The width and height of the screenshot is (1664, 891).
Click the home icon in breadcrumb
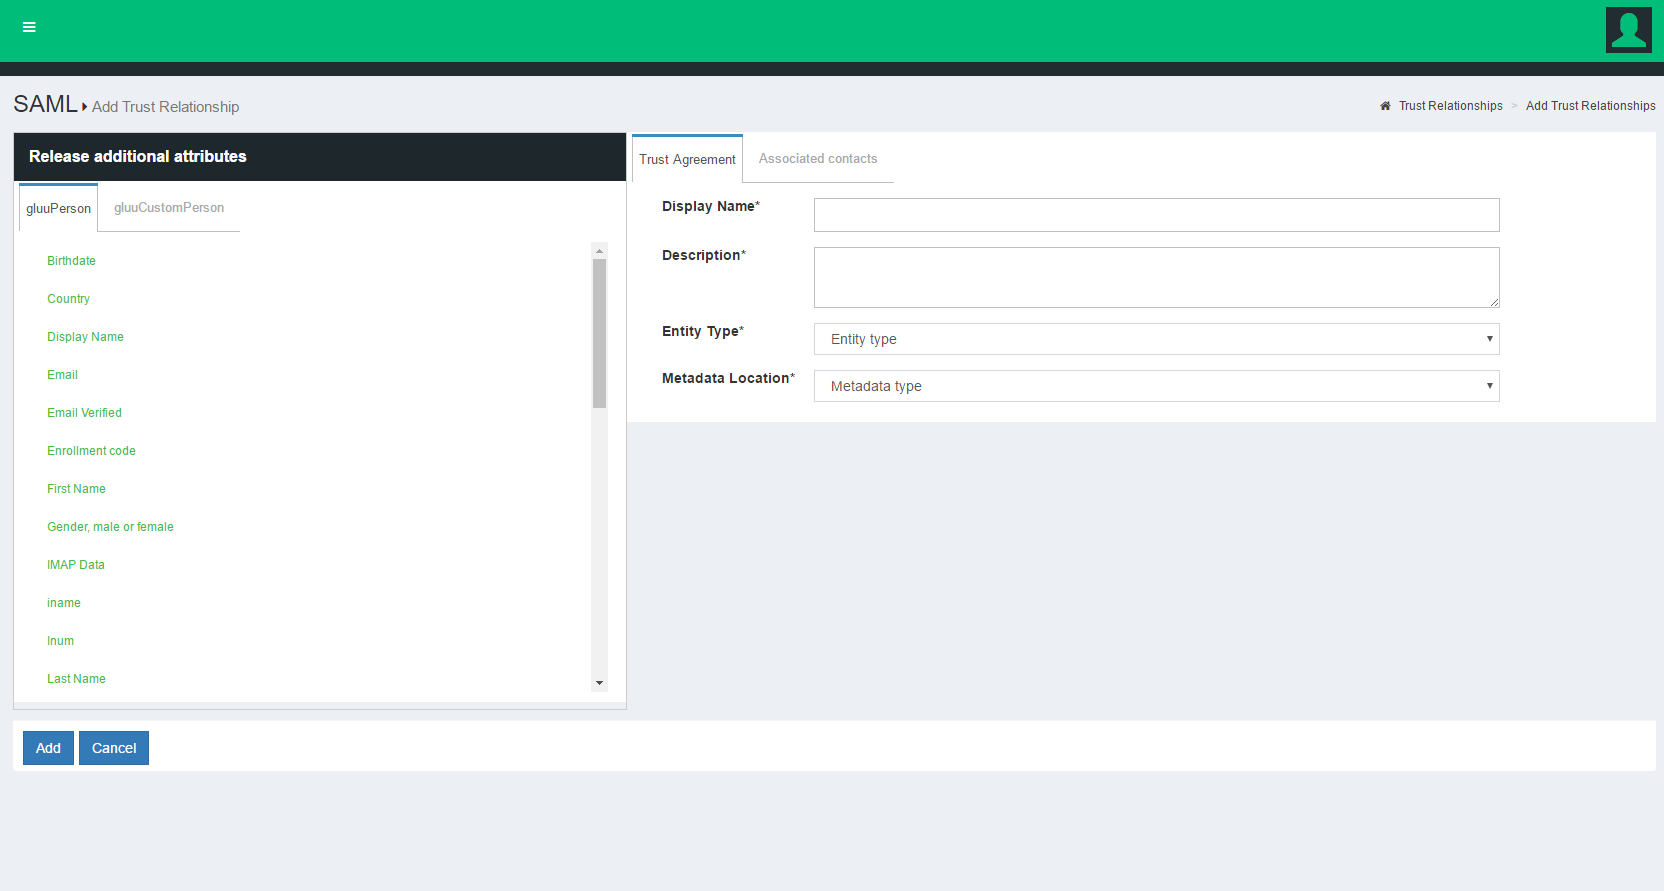tap(1385, 106)
